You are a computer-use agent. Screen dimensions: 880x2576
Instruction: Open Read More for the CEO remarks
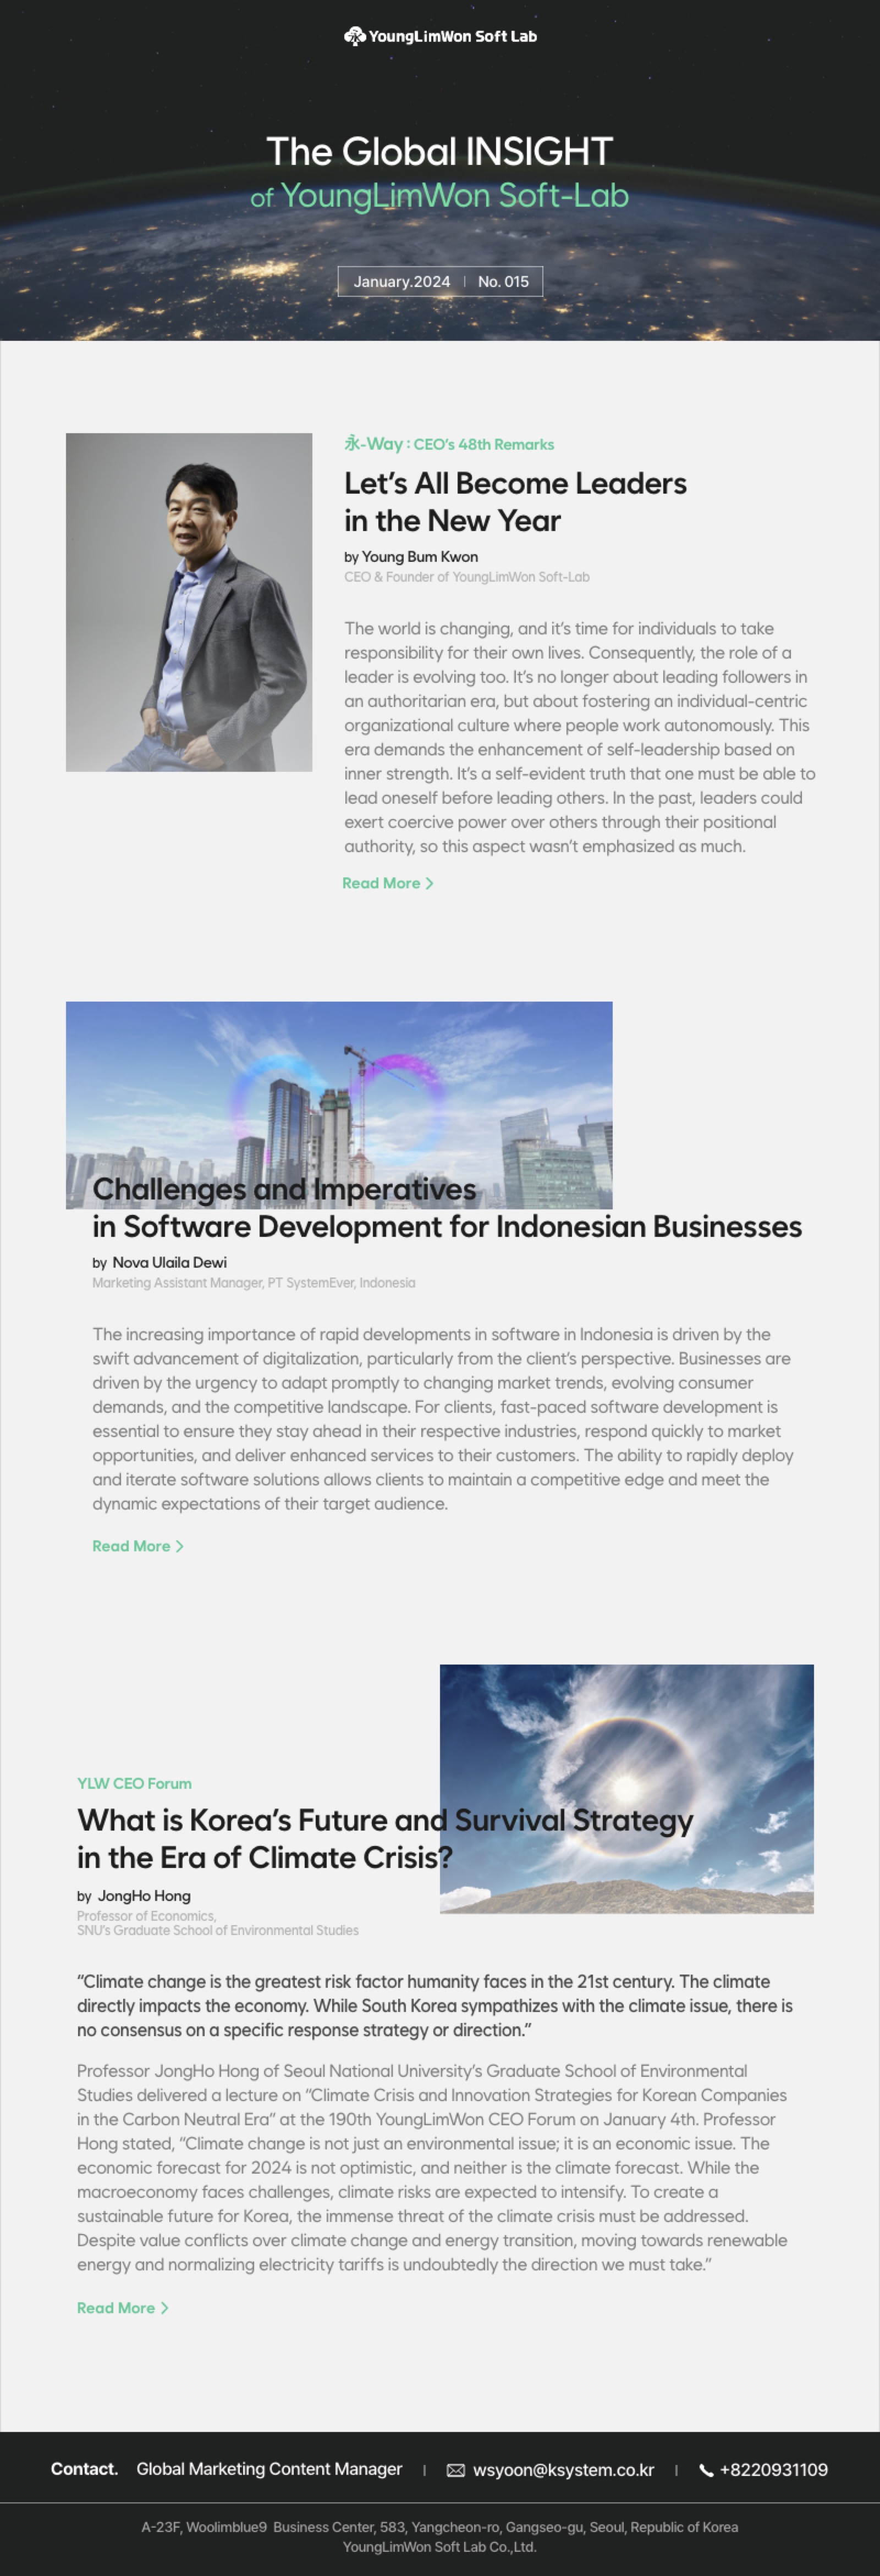pos(381,883)
